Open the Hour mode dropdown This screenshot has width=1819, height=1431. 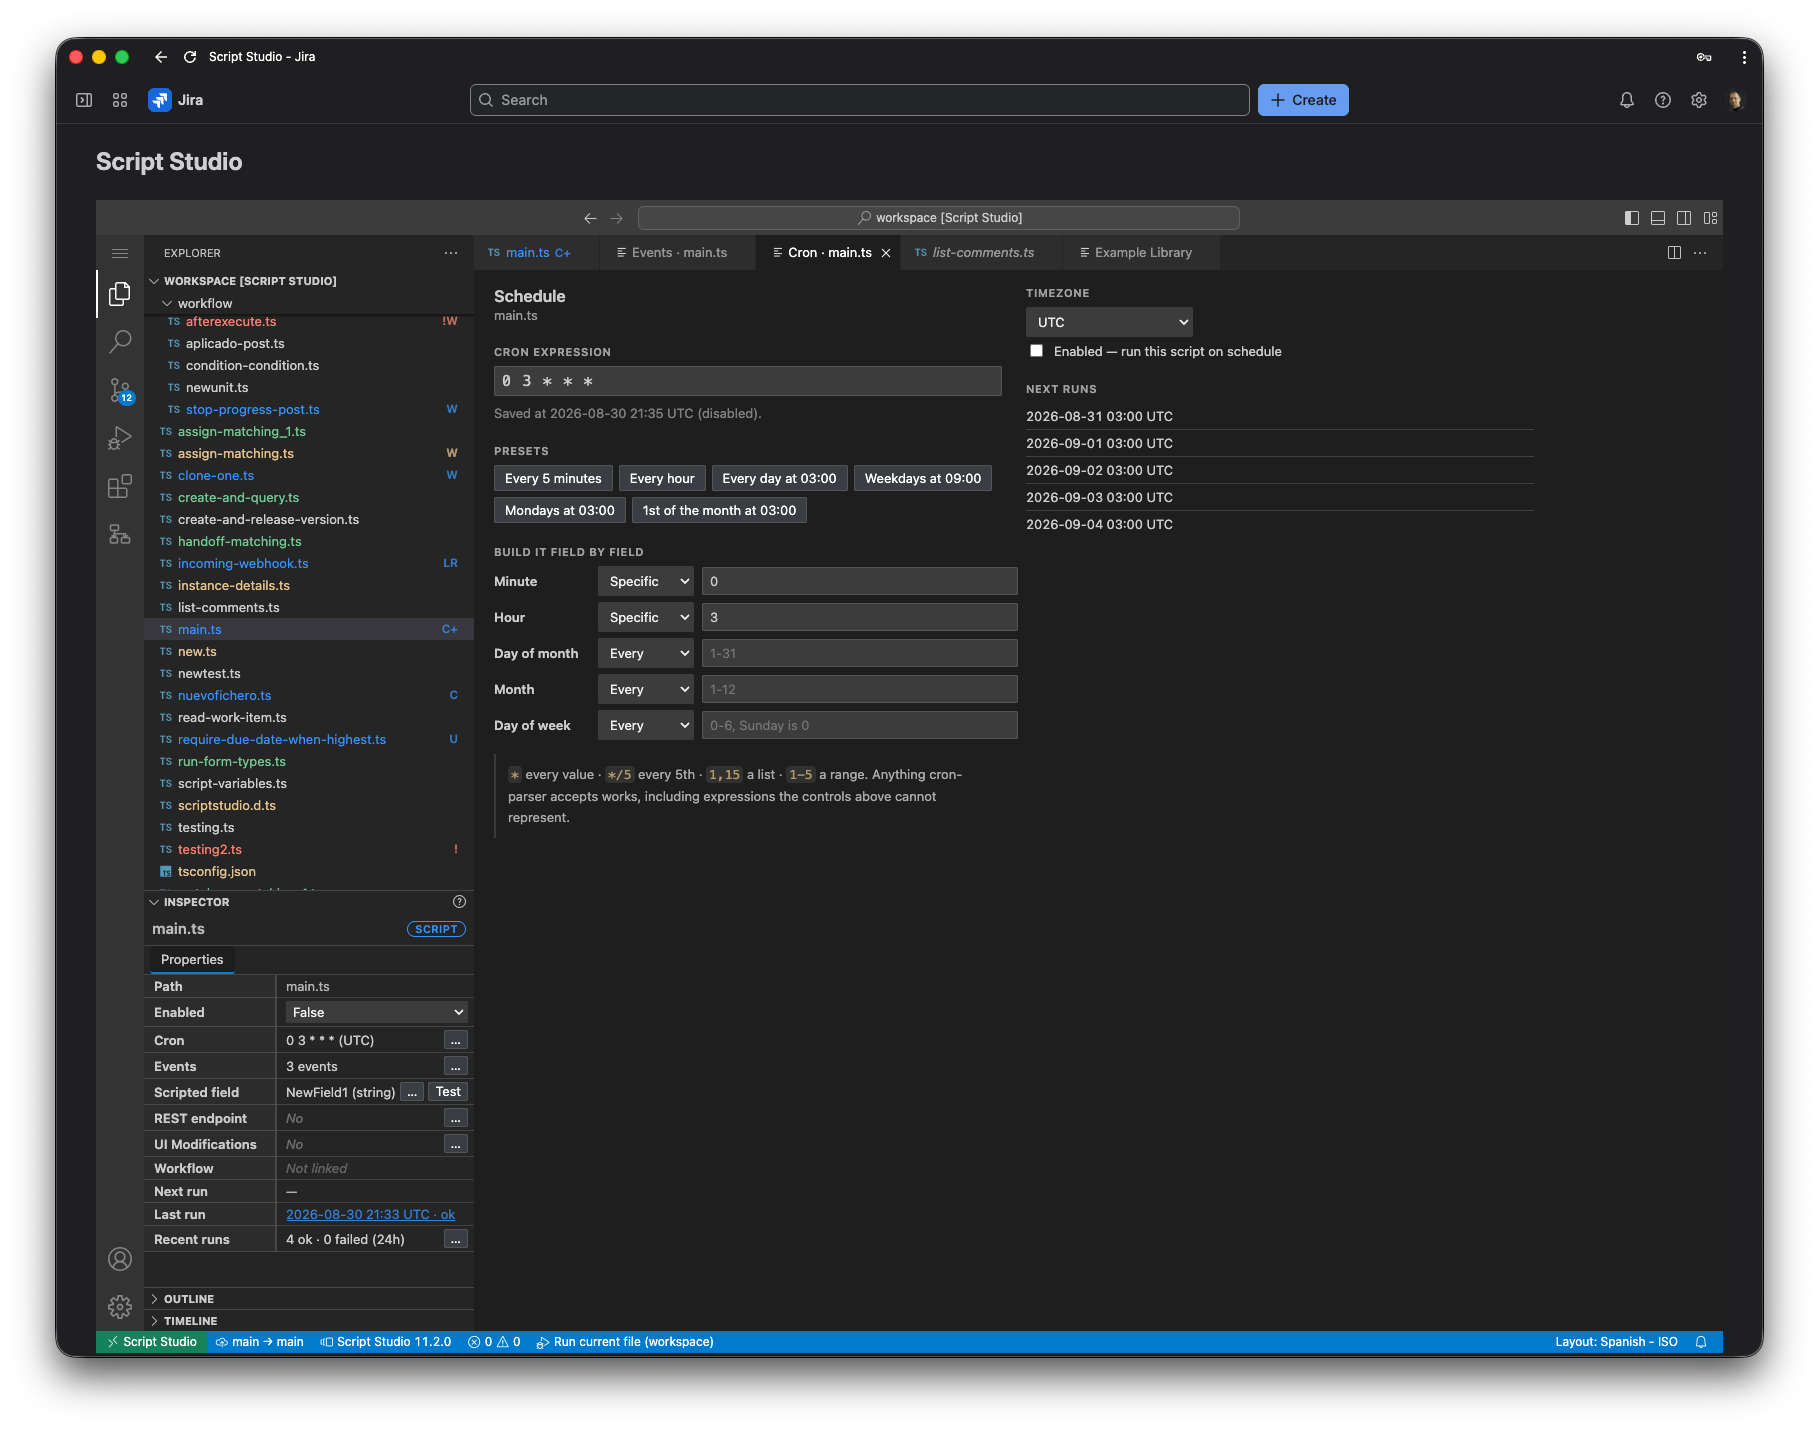point(646,617)
